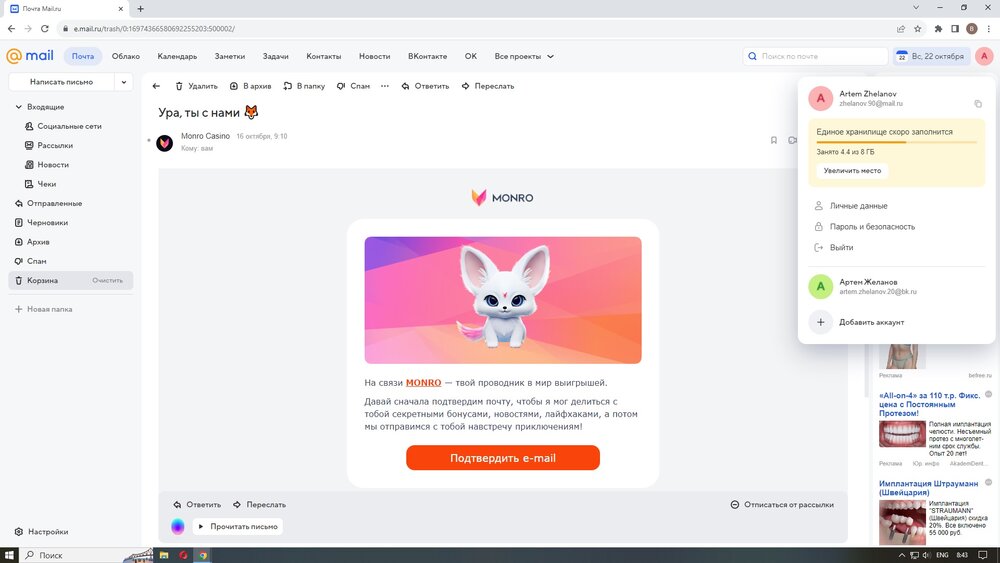Mark the email as spam

[x=353, y=86]
